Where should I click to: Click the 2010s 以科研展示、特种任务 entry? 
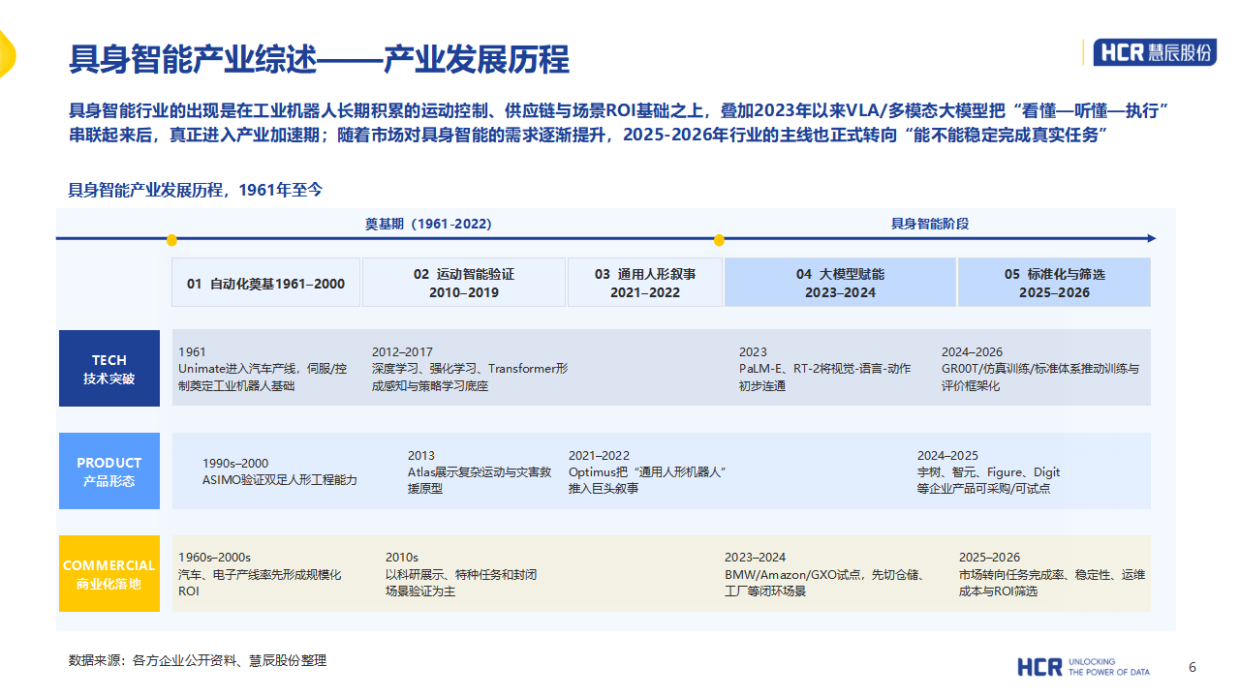click(461, 574)
